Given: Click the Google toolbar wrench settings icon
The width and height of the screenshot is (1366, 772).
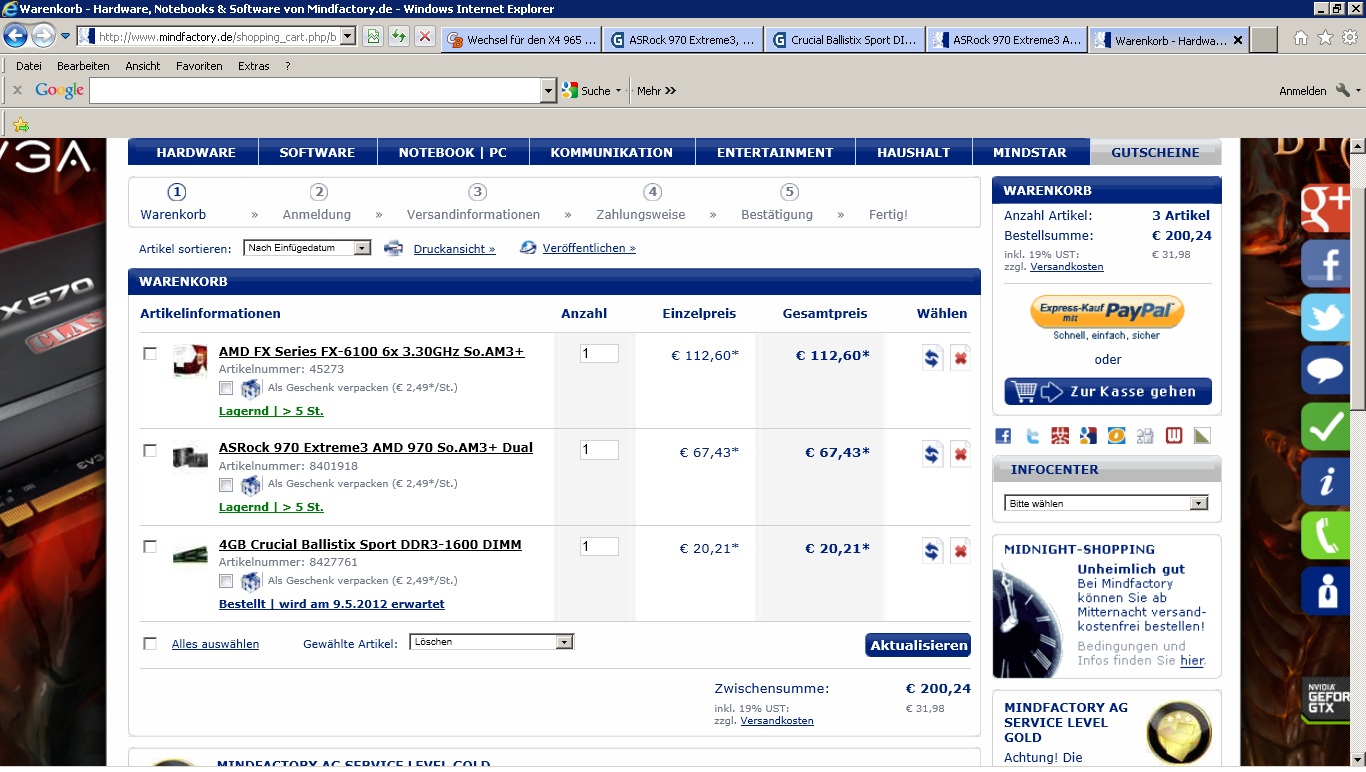Looking at the screenshot, I should point(1343,90).
